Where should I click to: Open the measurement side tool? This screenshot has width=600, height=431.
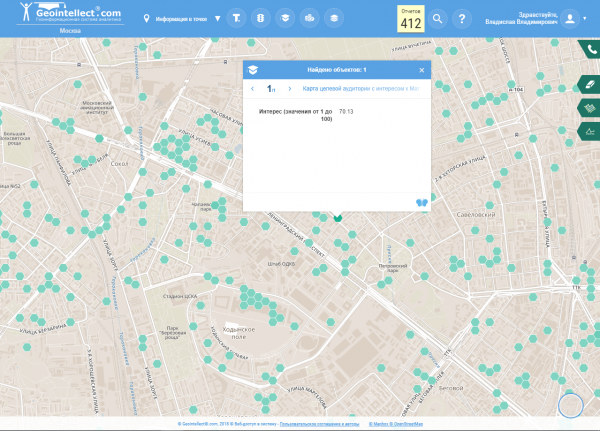[590, 132]
